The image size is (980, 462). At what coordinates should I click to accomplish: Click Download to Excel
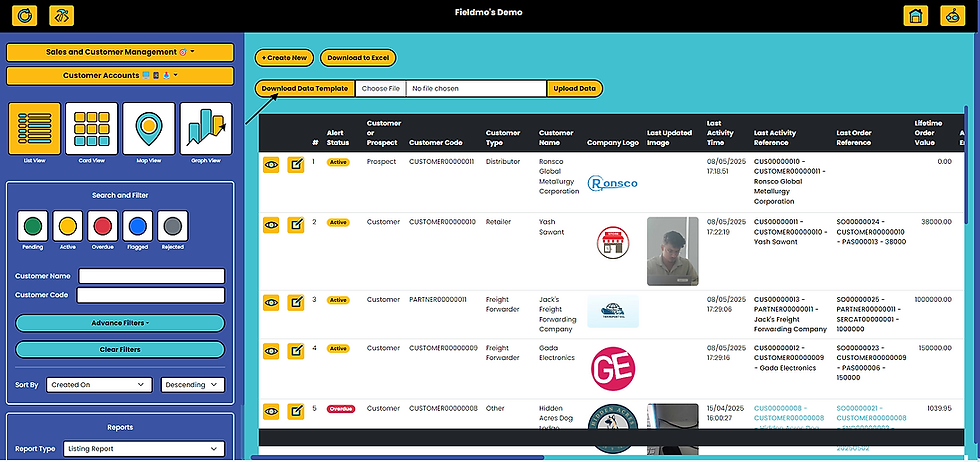click(358, 58)
